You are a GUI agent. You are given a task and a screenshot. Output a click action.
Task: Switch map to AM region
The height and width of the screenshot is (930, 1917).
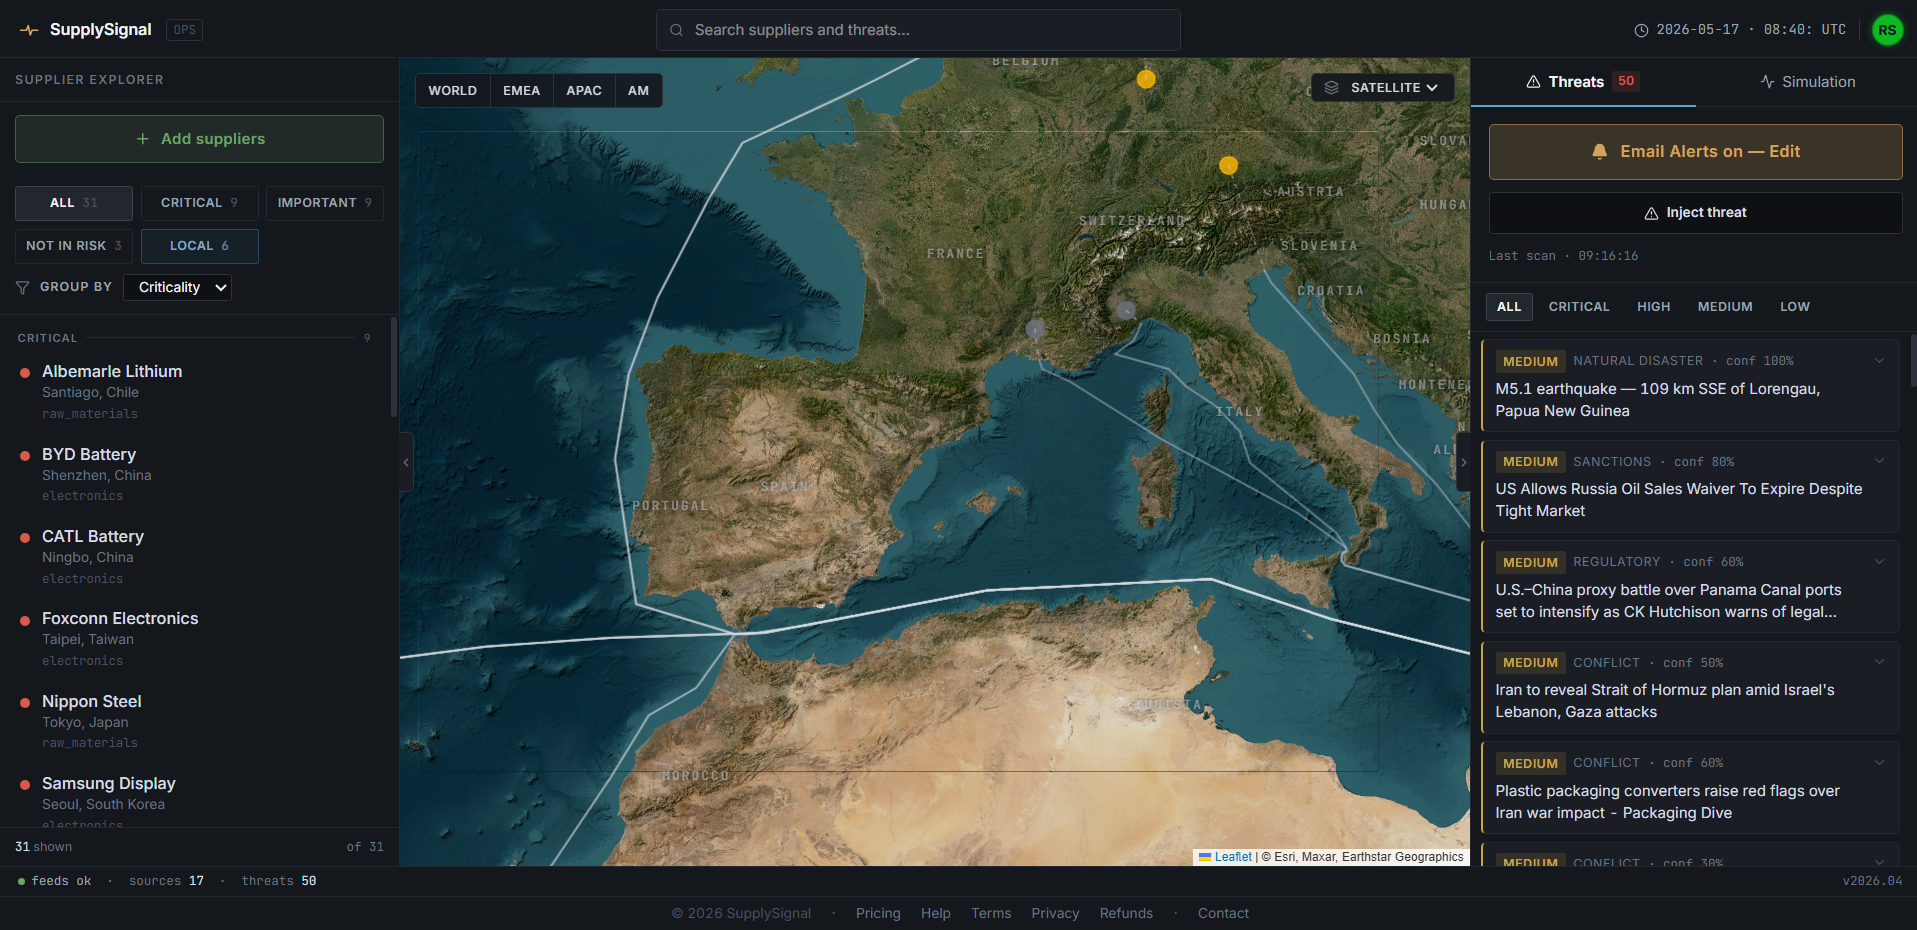tap(638, 91)
